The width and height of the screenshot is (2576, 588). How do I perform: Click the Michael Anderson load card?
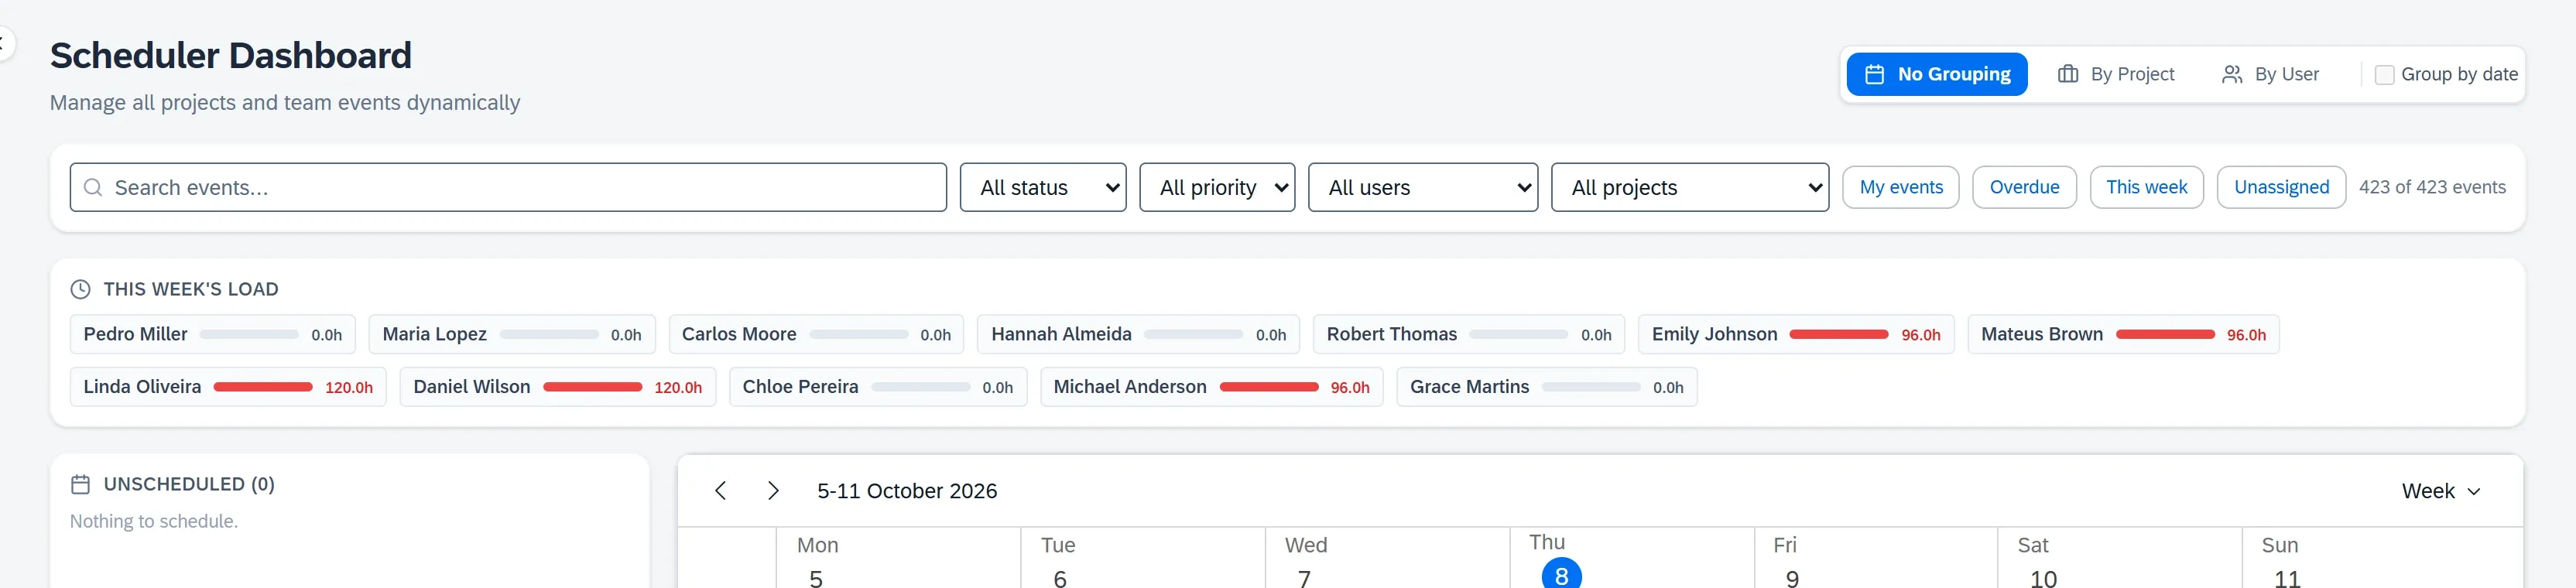(x=1212, y=387)
